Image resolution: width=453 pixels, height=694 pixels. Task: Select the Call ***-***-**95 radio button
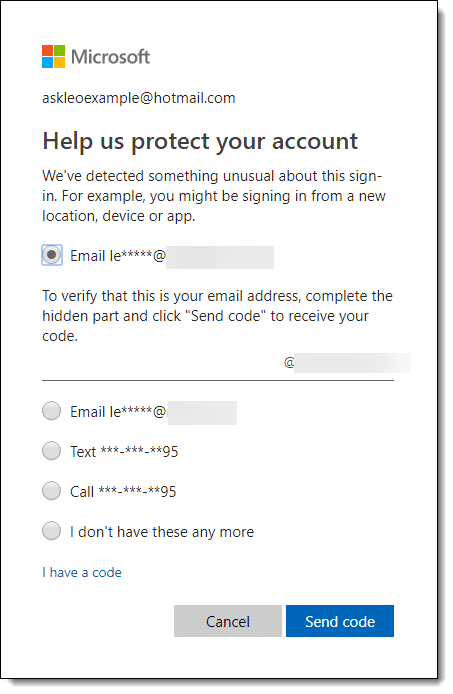[x=51, y=491]
